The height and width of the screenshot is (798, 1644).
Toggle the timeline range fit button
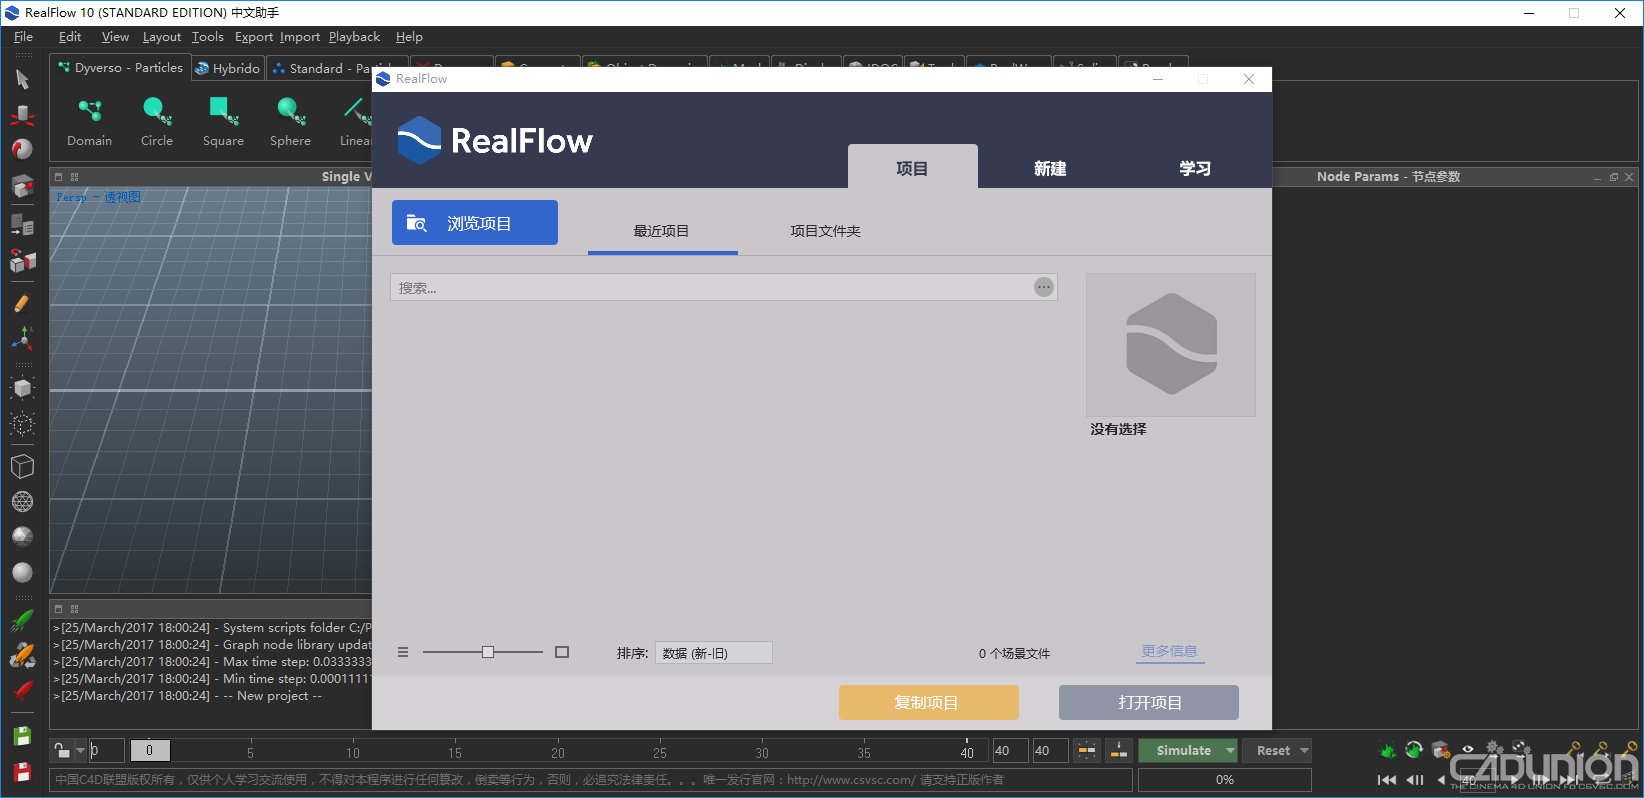1086,750
